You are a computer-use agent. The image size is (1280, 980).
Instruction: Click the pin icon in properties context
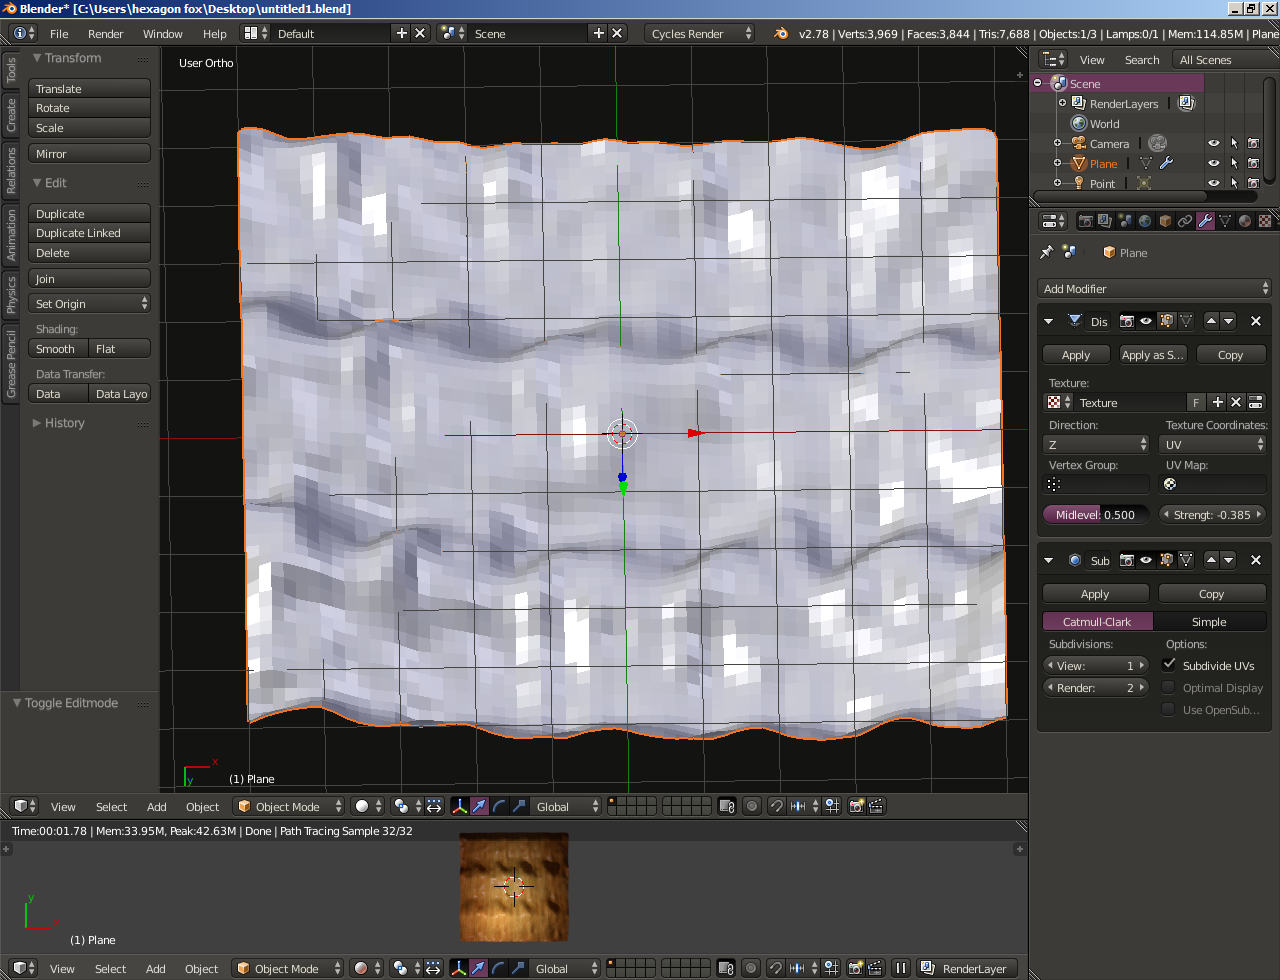point(1047,252)
